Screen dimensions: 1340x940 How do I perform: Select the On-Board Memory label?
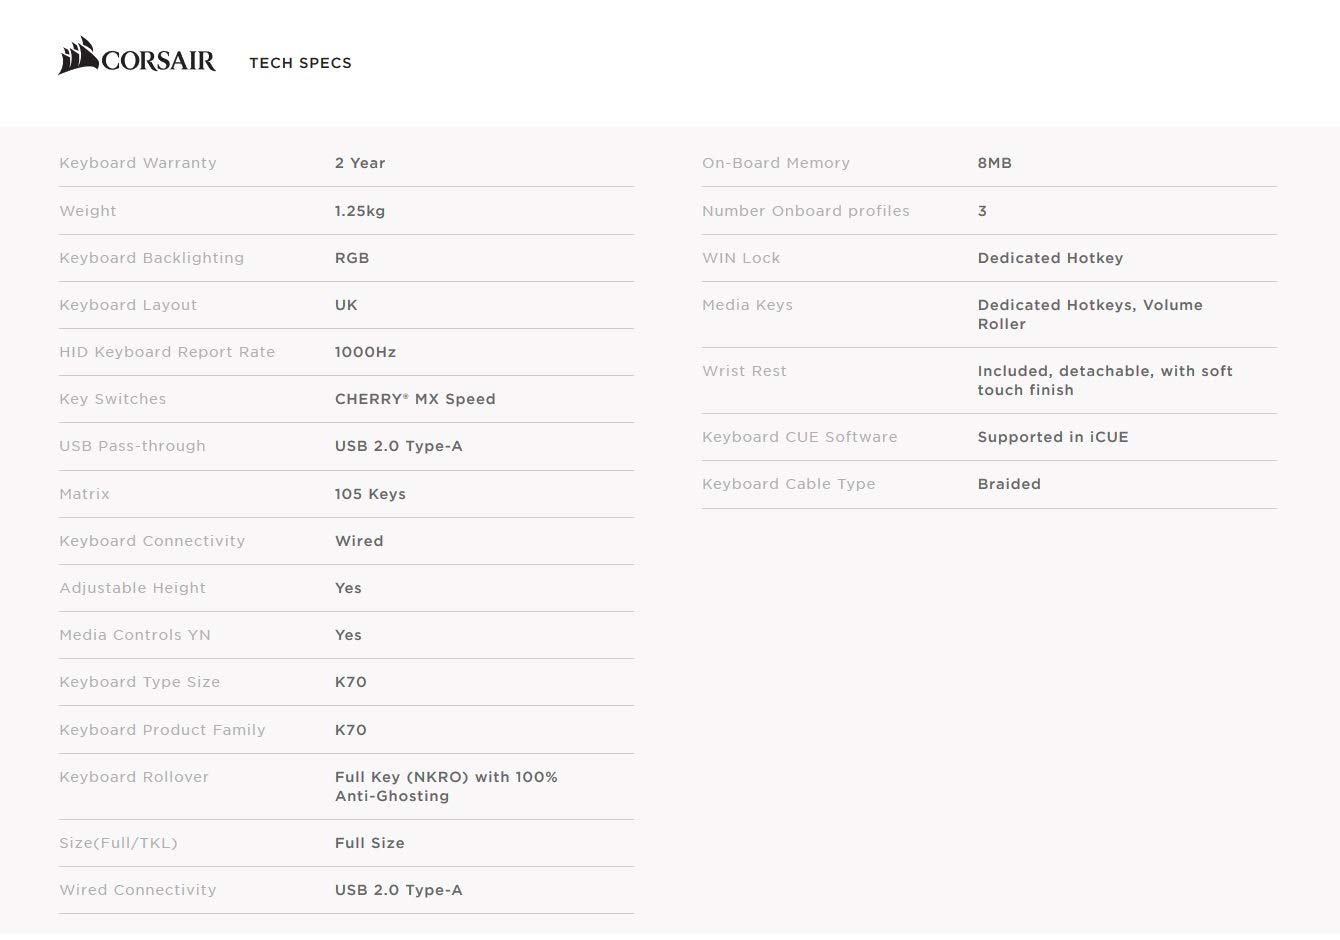pyautogui.click(x=776, y=163)
